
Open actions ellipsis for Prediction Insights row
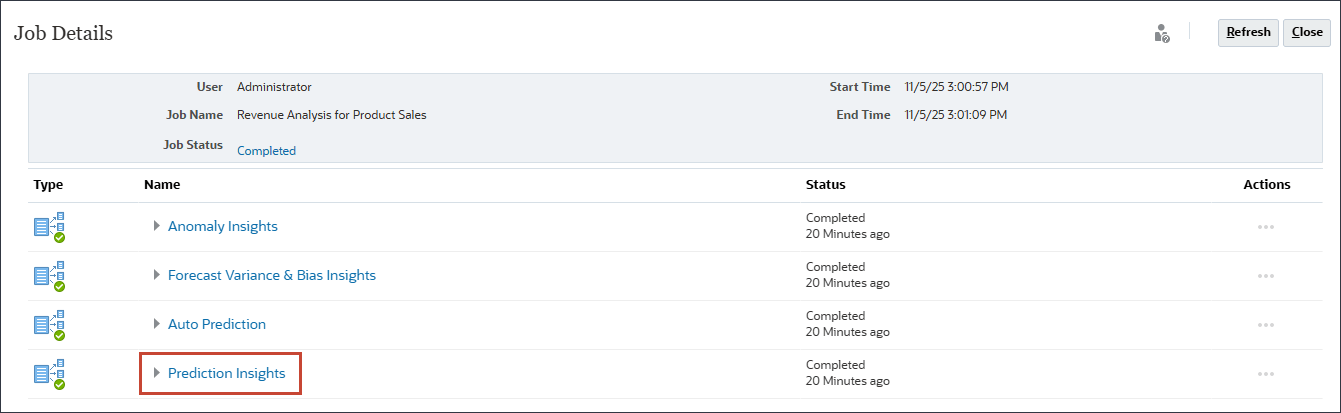click(1265, 374)
